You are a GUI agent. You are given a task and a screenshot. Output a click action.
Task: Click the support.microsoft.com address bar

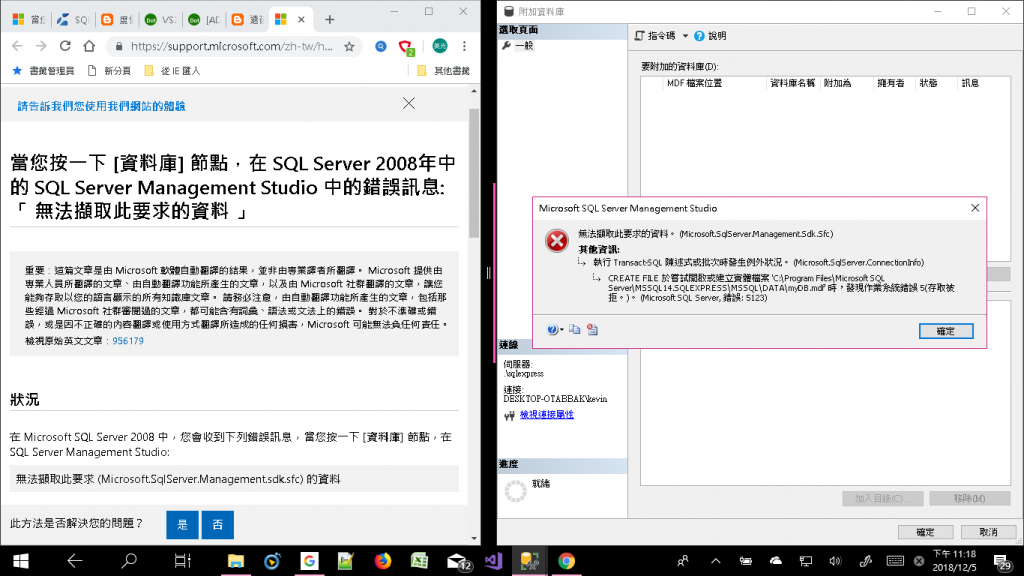pos(231,46)
